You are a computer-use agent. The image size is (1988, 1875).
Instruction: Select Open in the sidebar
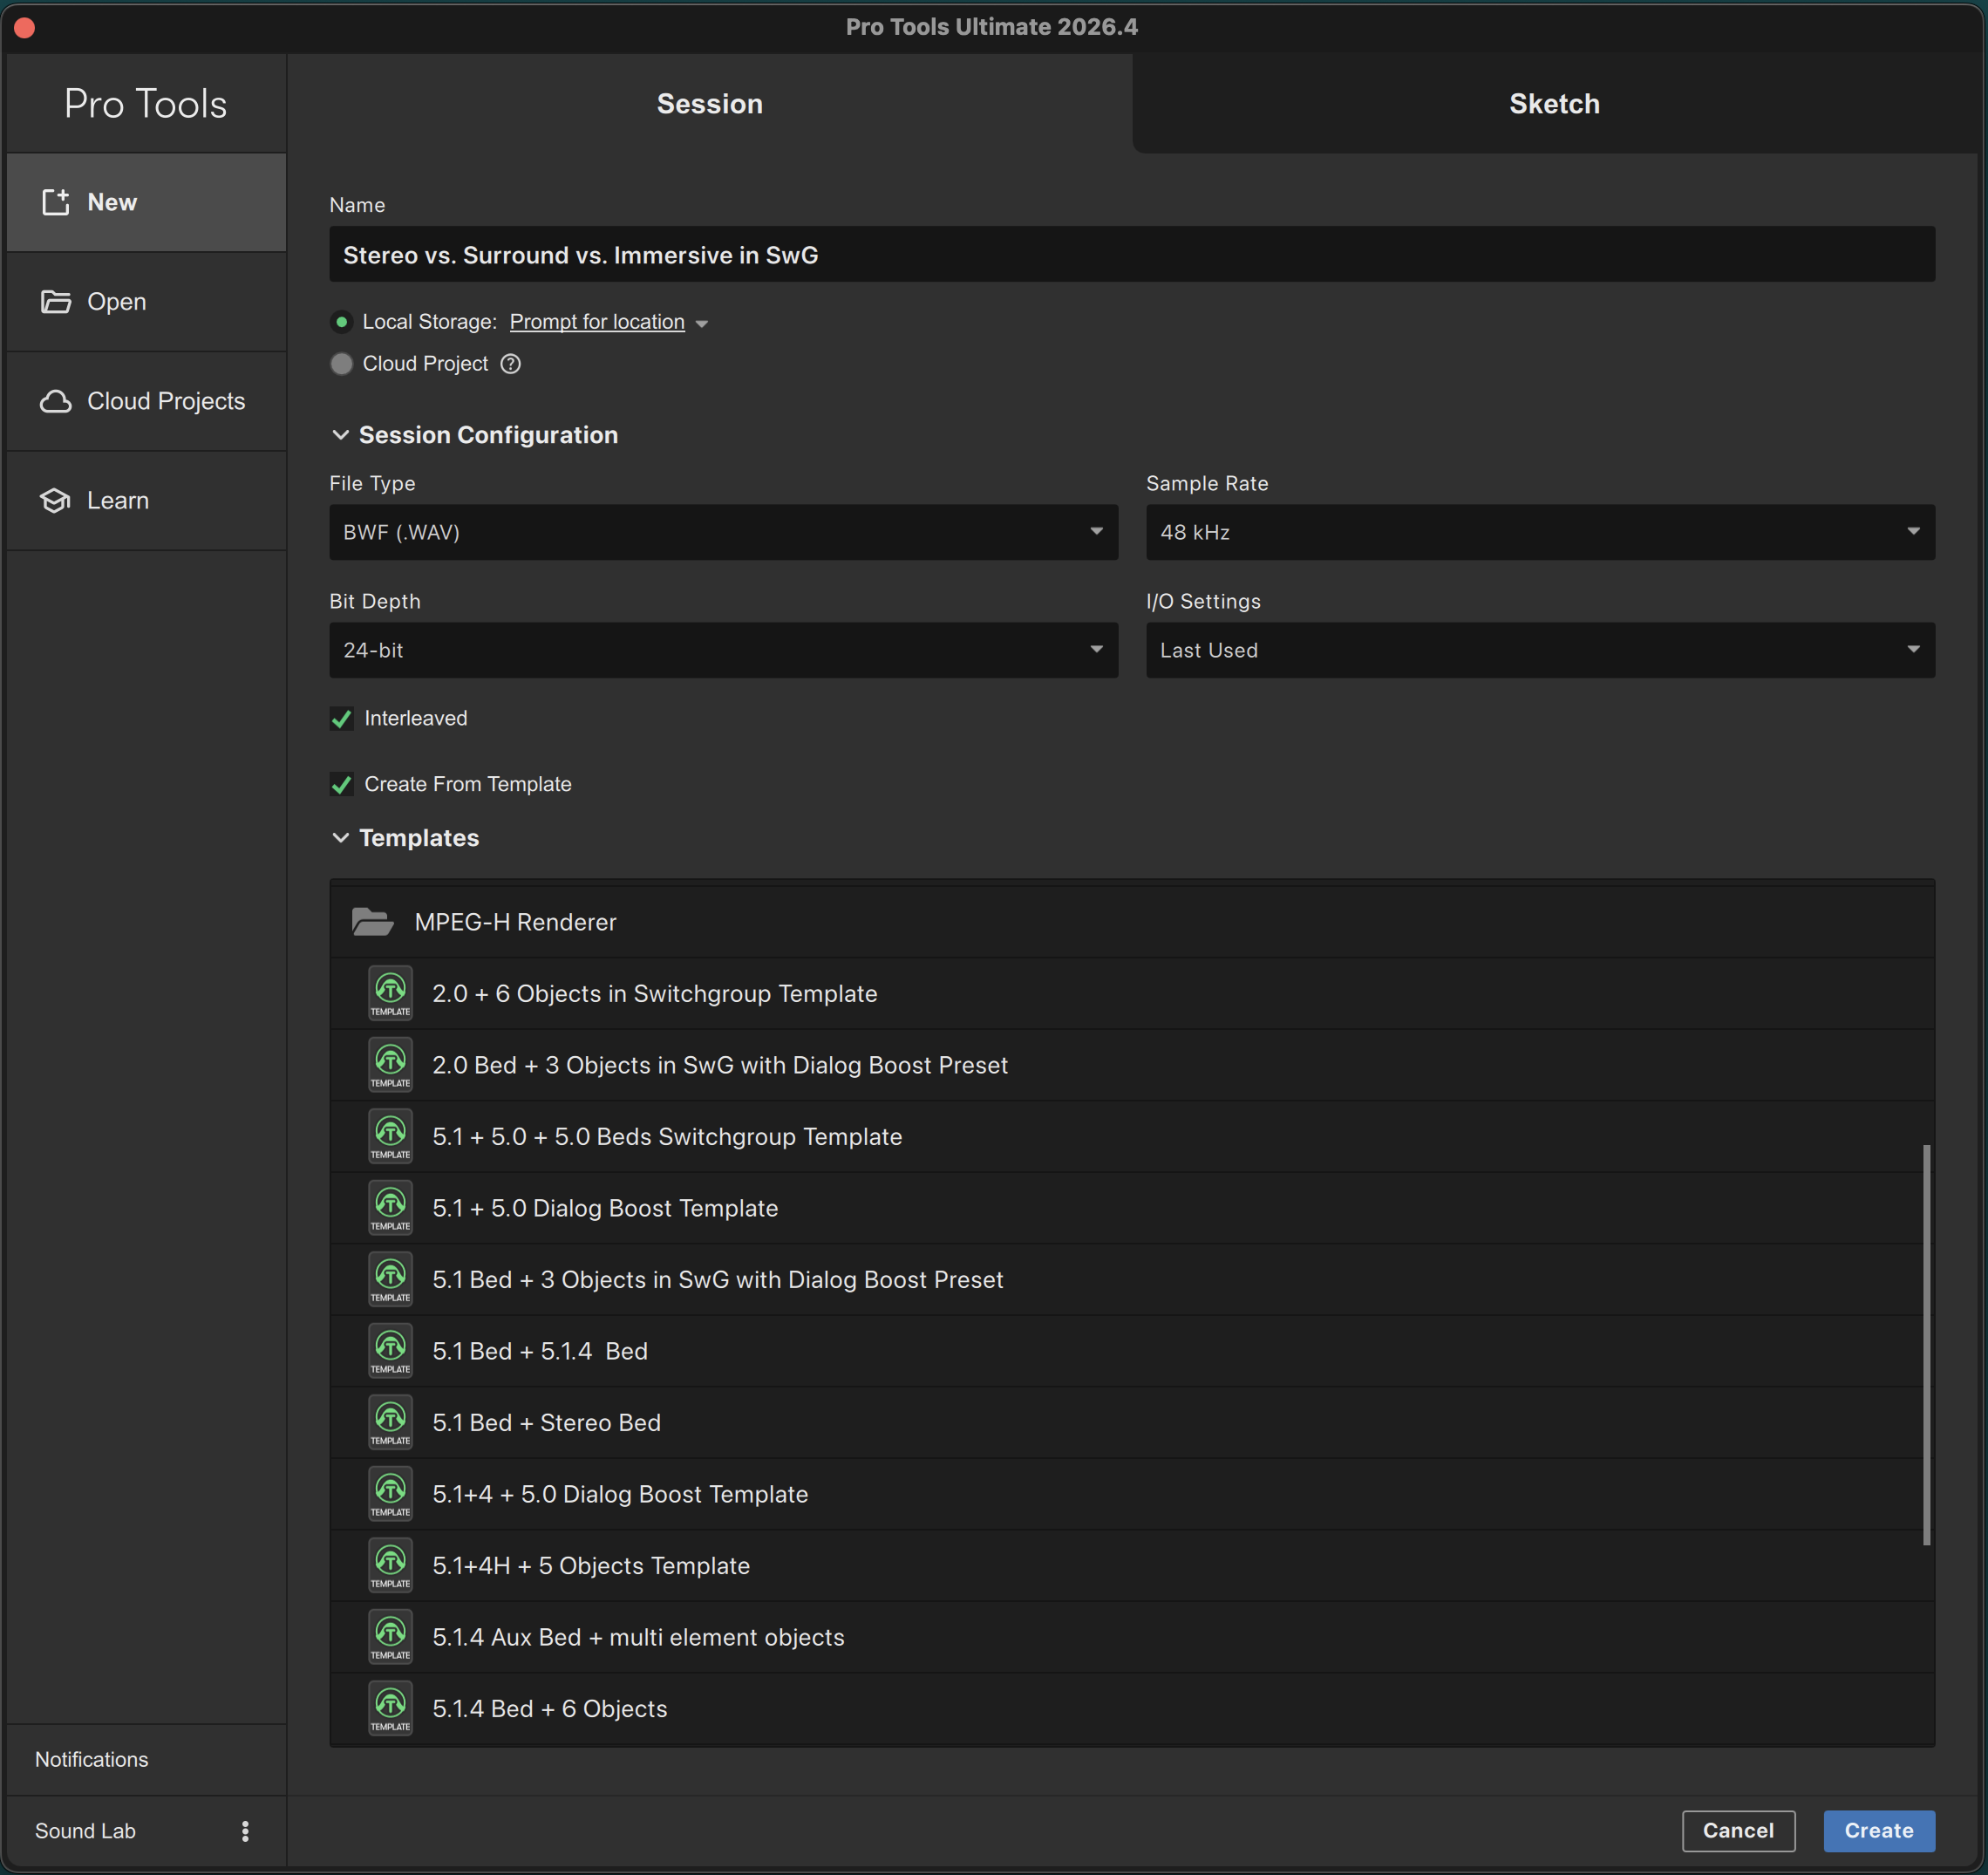146,302
